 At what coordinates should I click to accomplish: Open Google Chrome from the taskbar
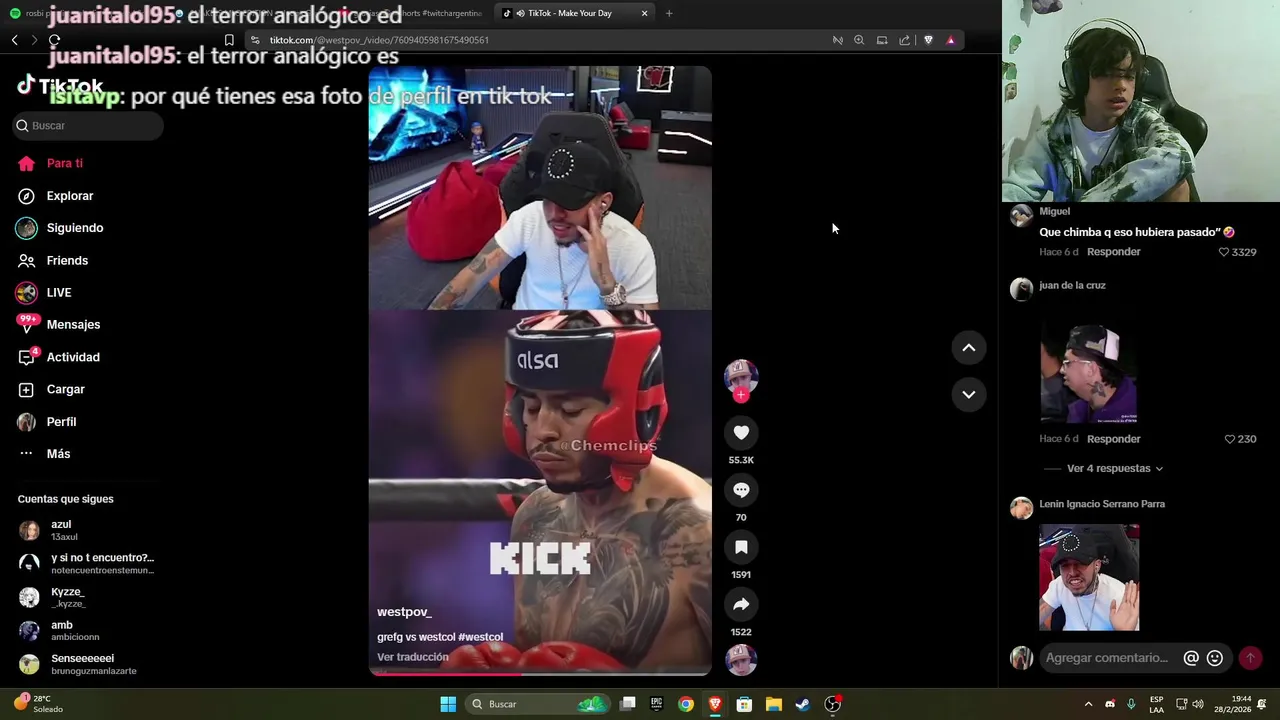pos(686,704)
